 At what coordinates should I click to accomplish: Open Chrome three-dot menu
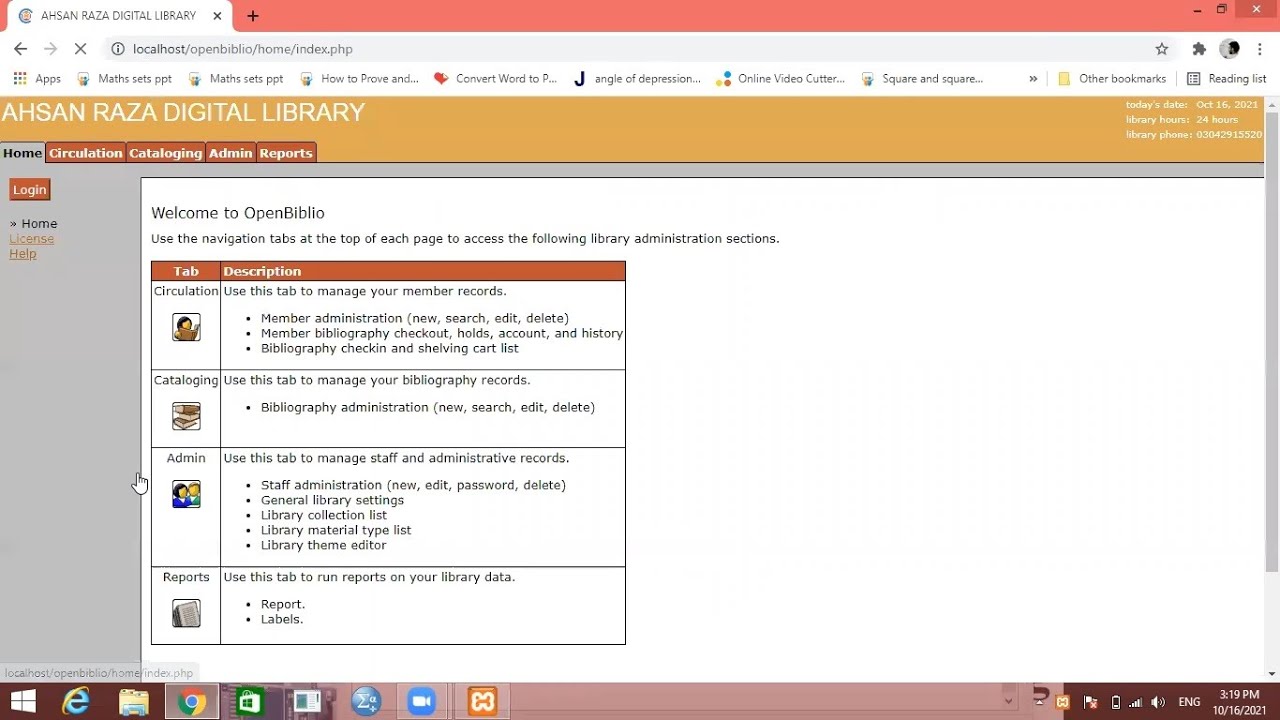1261,49
